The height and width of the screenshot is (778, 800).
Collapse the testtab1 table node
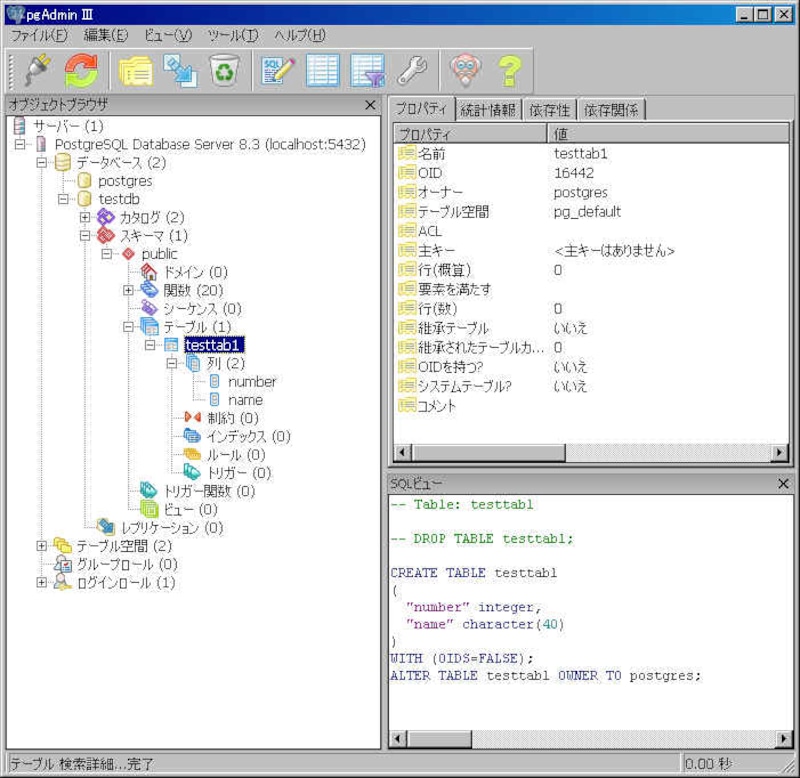pos(149,345)
